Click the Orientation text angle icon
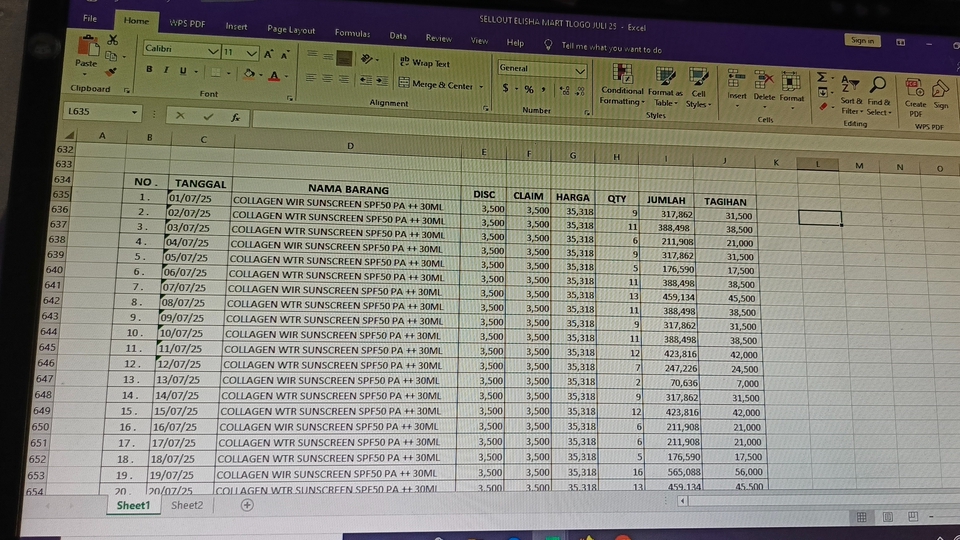This screenshot has height=540, width=960. tap(367, 59)
